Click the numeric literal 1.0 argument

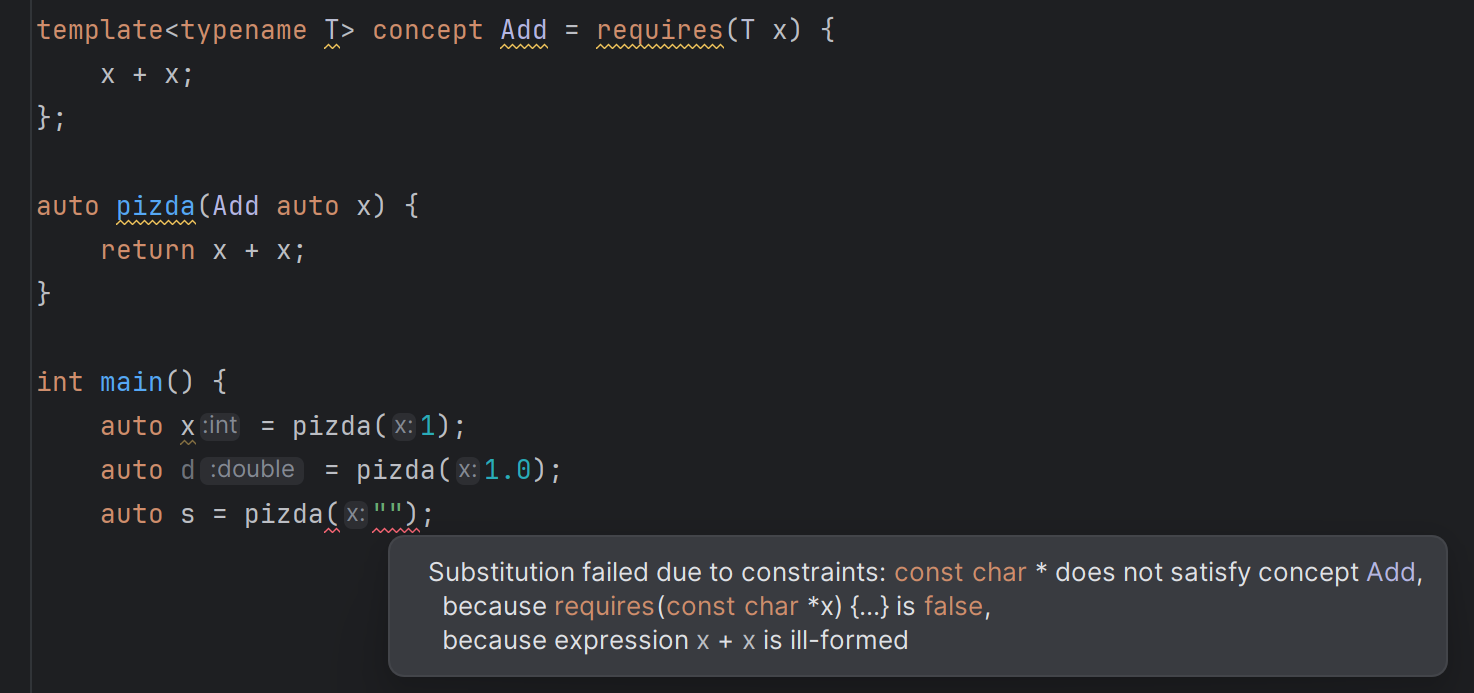507,471
